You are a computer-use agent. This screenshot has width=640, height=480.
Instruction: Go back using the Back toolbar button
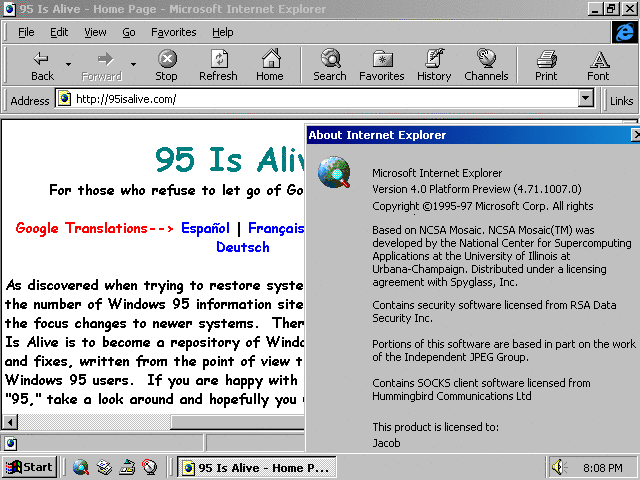(42, 65)
